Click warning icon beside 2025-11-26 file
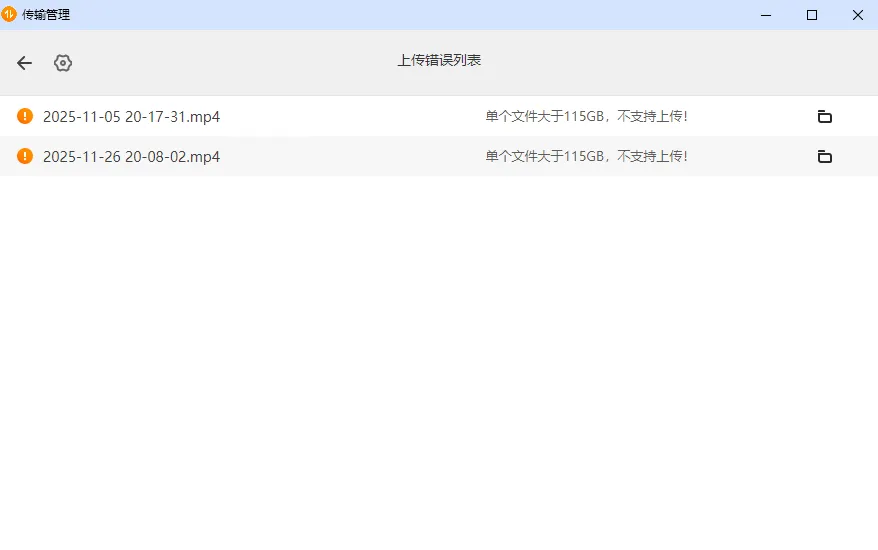878x550 pixels. pyautogui.click(x=25, y=156)
